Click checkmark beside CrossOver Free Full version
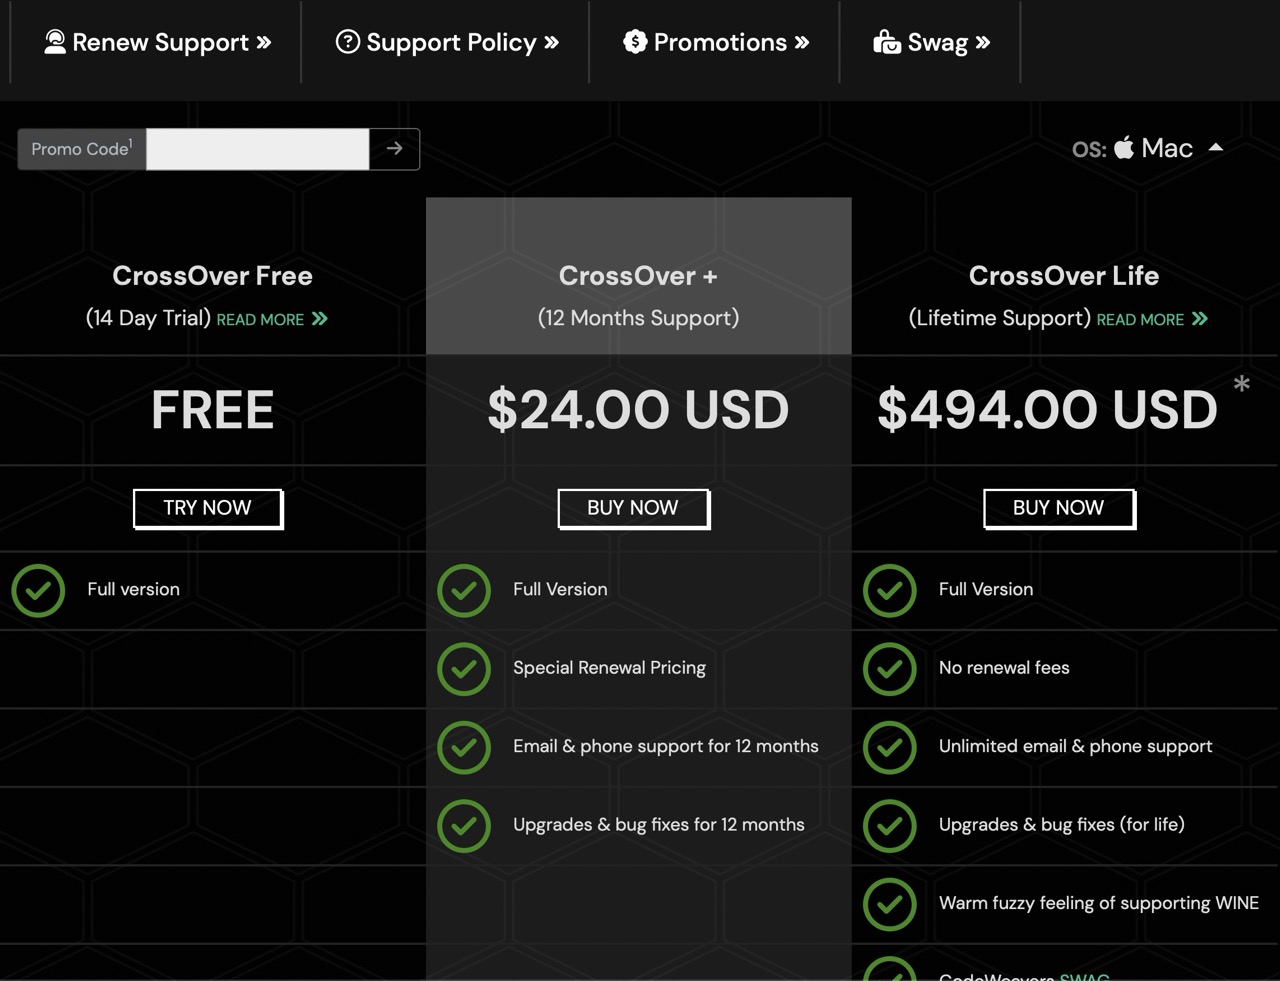Viewport: 1280px width, 981px height. (38, 590)
